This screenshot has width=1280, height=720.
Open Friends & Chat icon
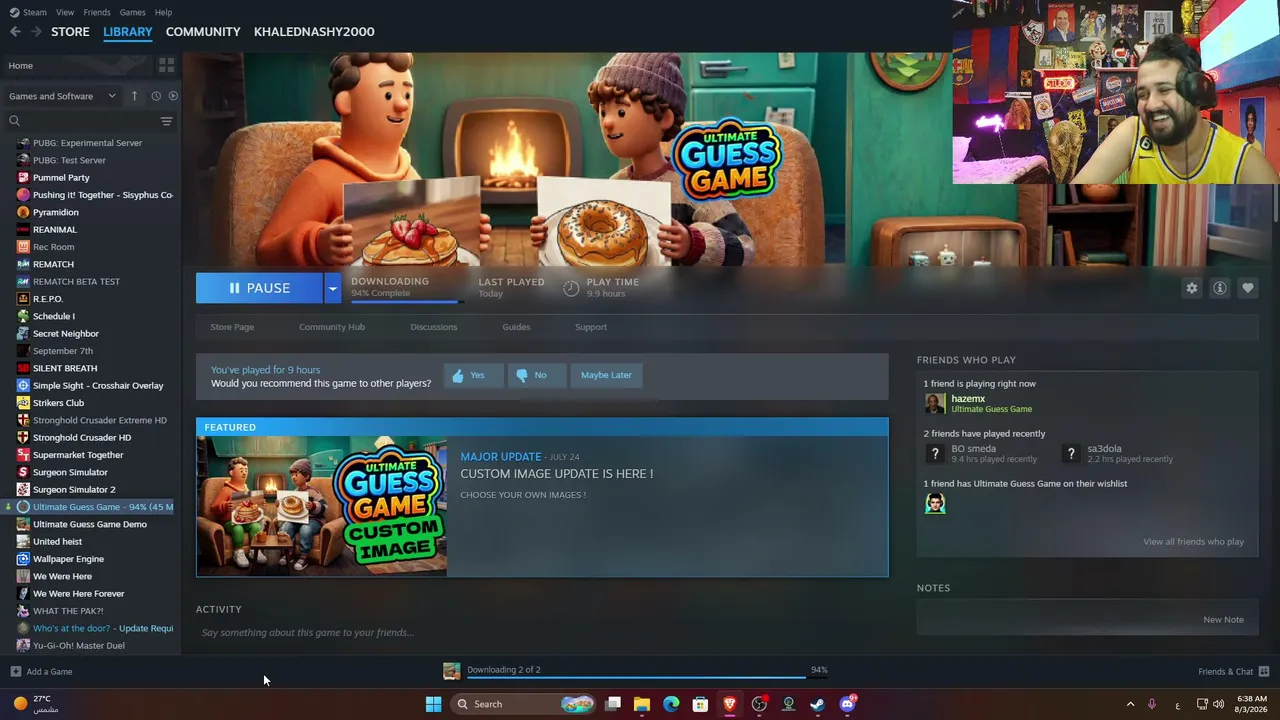[x=1263, y=672]
